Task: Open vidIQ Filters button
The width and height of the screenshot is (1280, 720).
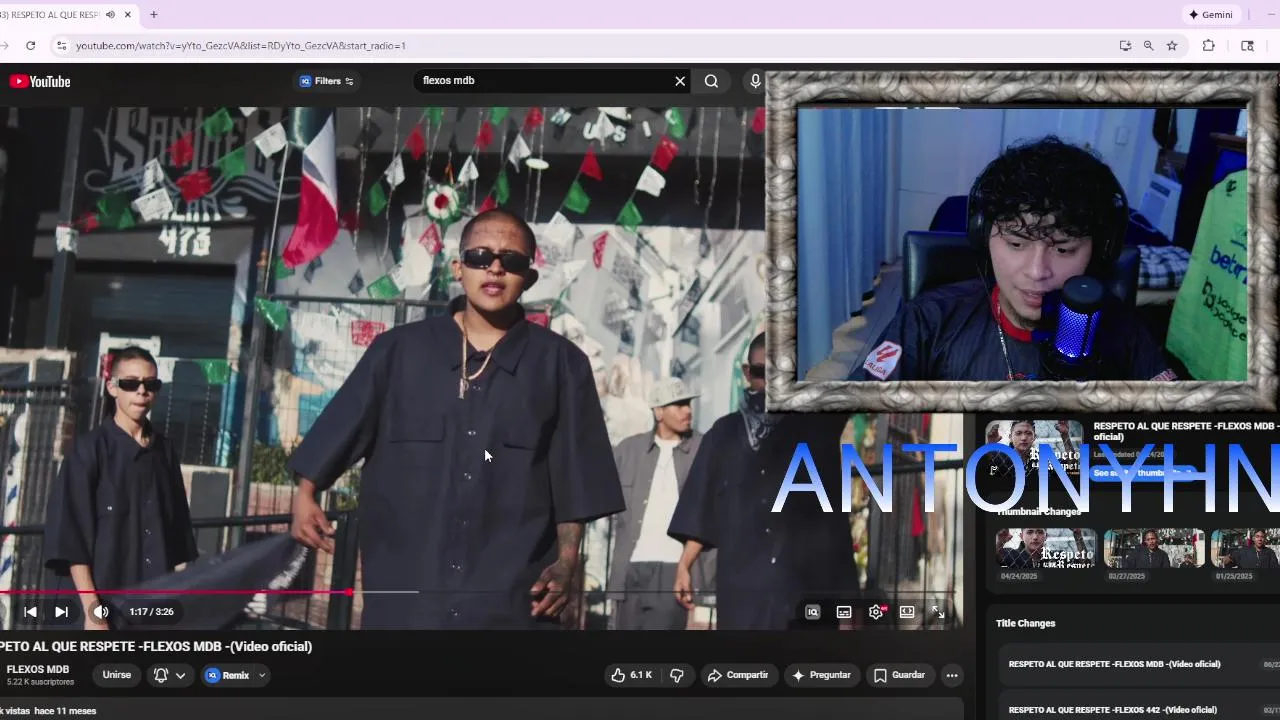Action: tap(327, 81)
